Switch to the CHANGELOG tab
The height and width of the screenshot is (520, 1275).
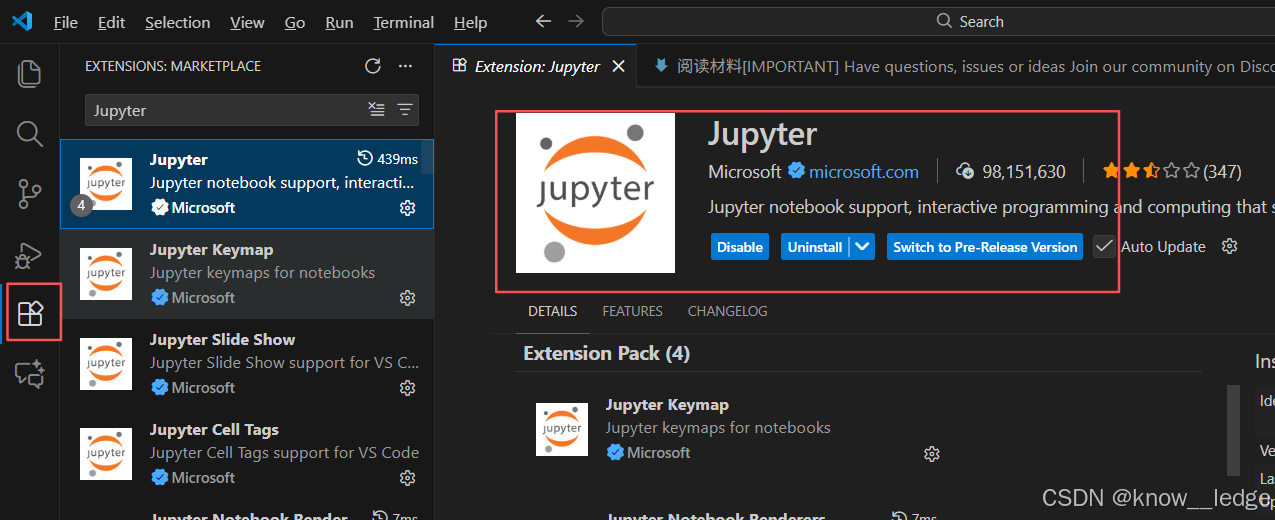(x=728, y=311)
